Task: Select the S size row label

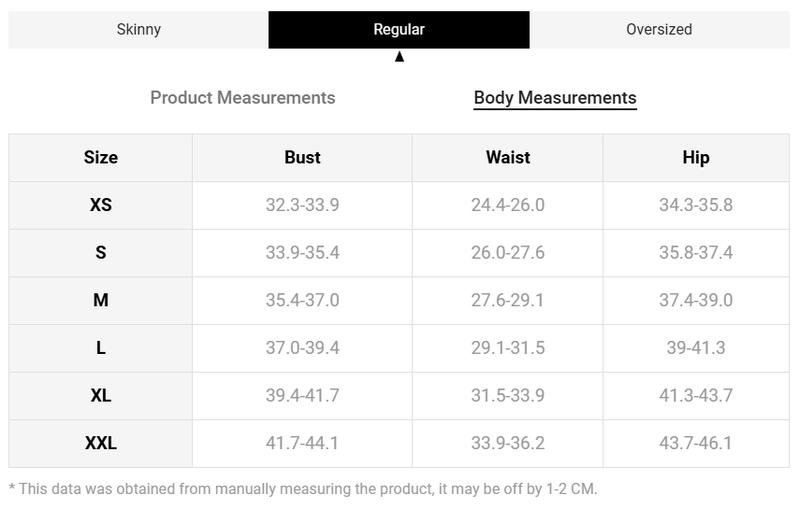Action: point(101,253)
